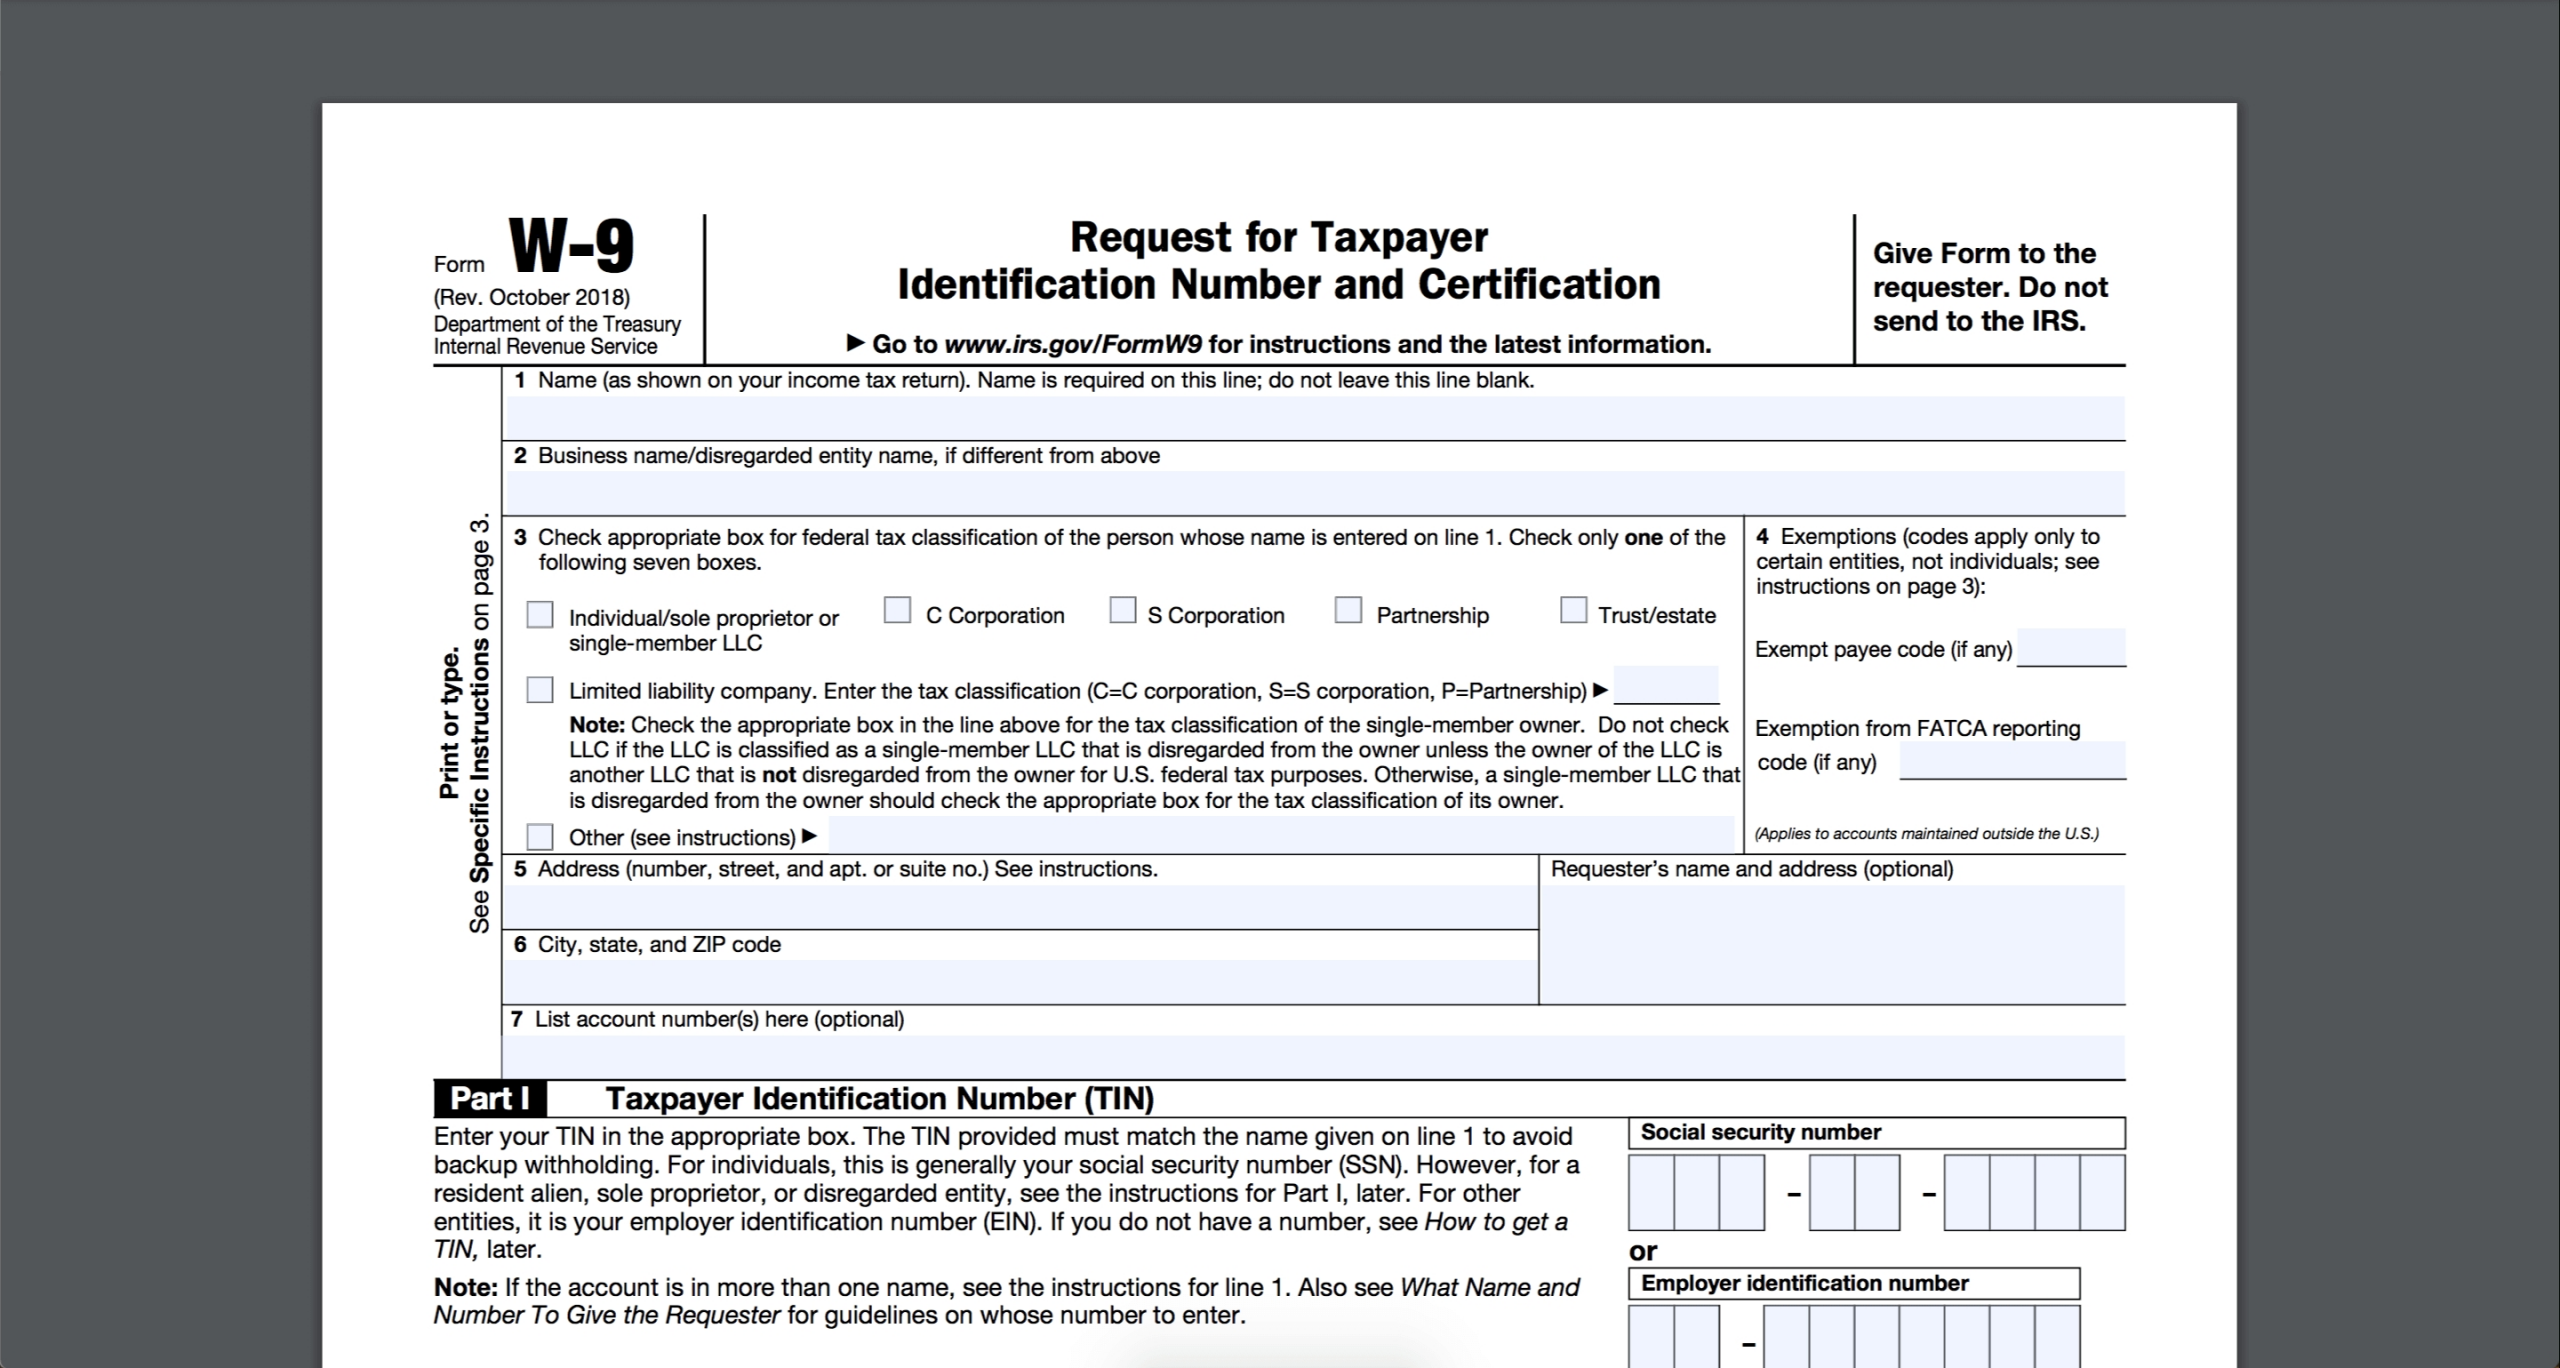The image size is (2560, 1368).
Task: Select the Partnership checkbox option
Action: click(1348, 611)
